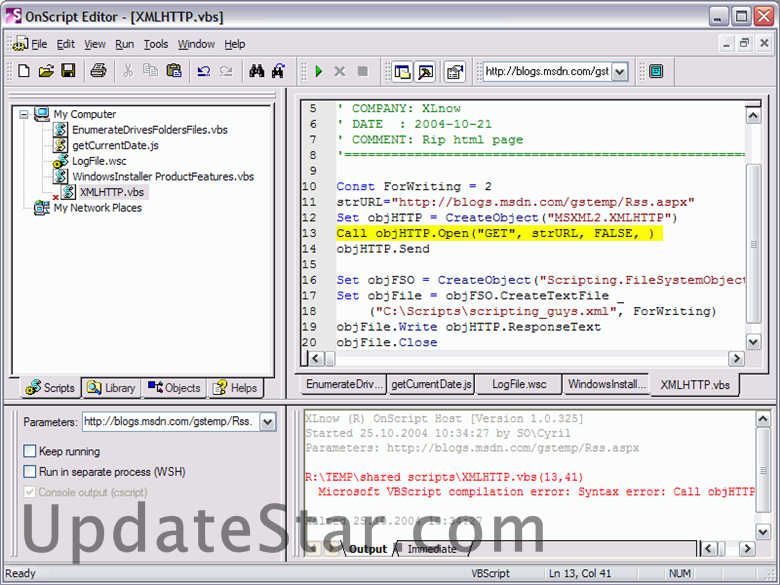Click the My Computer tree icon
Image resolution: width=780 pixels, height=585 pixels.
[x=42, y=114]
